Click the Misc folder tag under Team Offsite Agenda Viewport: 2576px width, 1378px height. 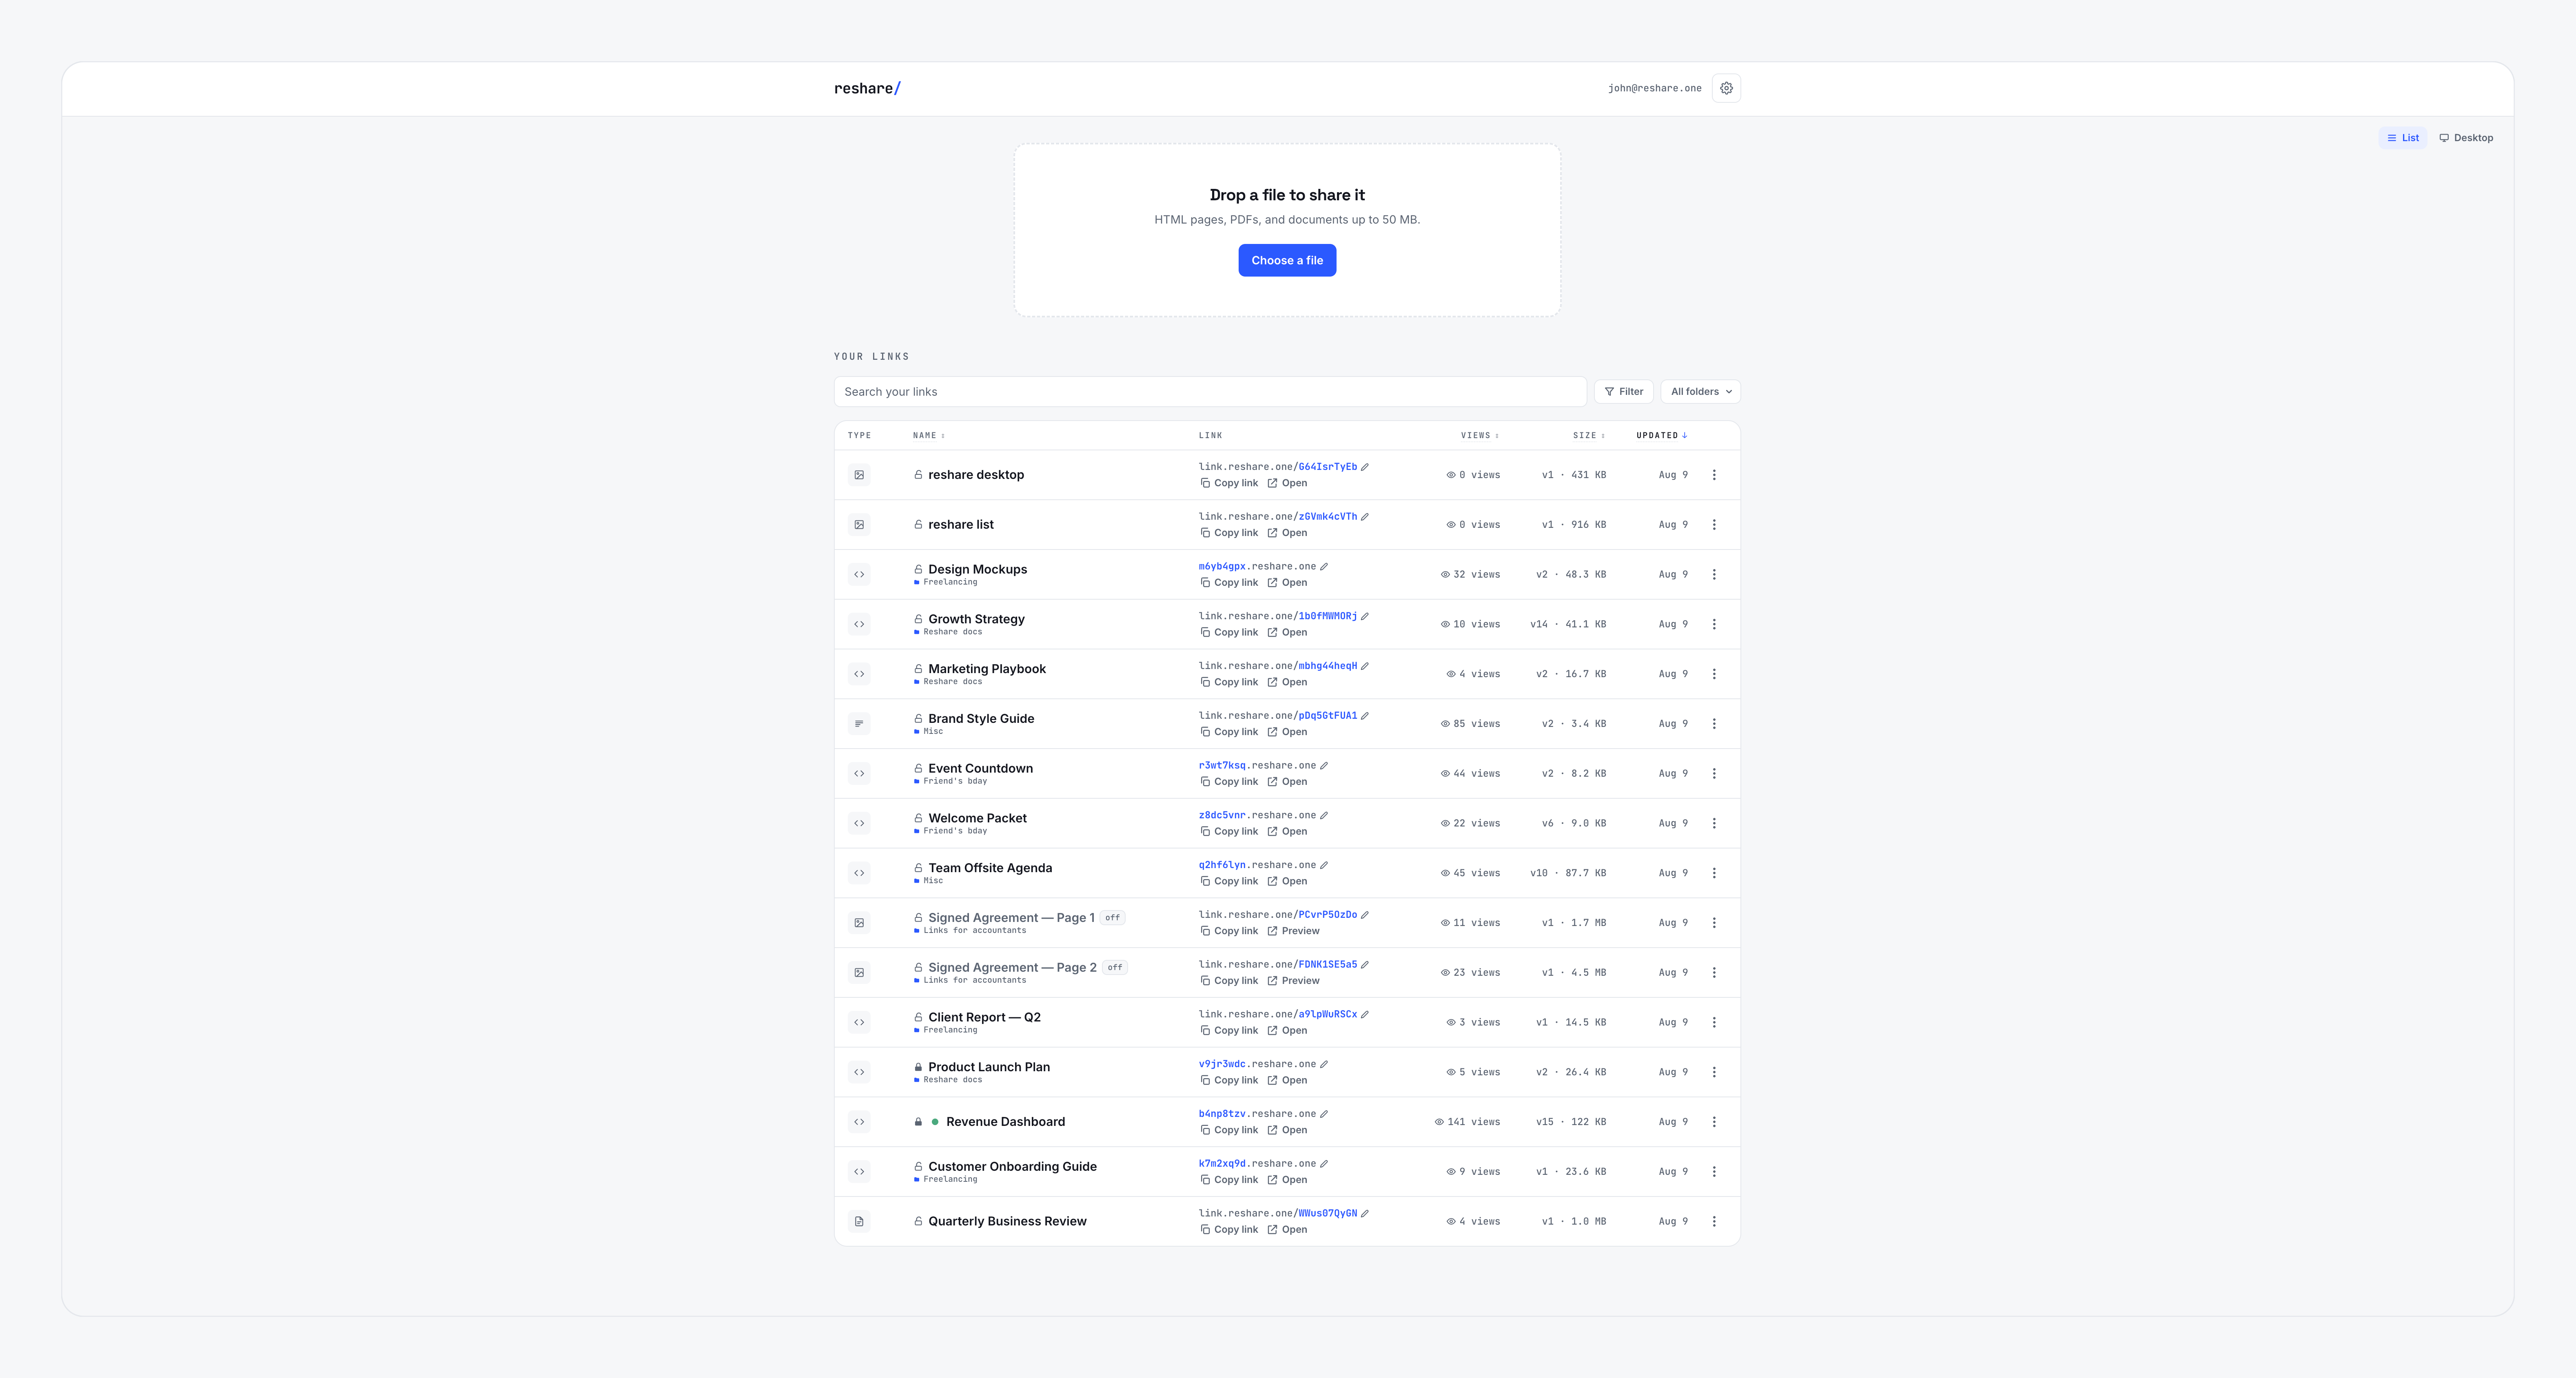pos(929,881)
